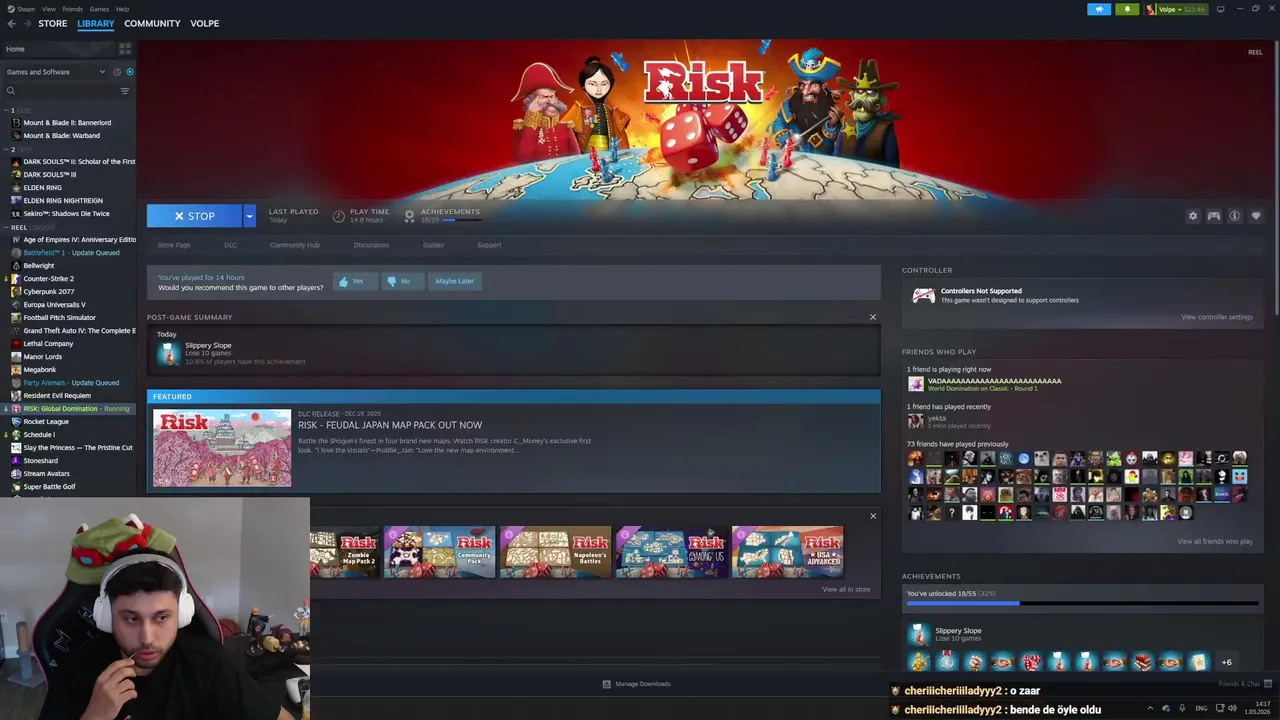The image size is (1280, 720).
Task: Open the green notifications bell
Action: (1127, 9)
